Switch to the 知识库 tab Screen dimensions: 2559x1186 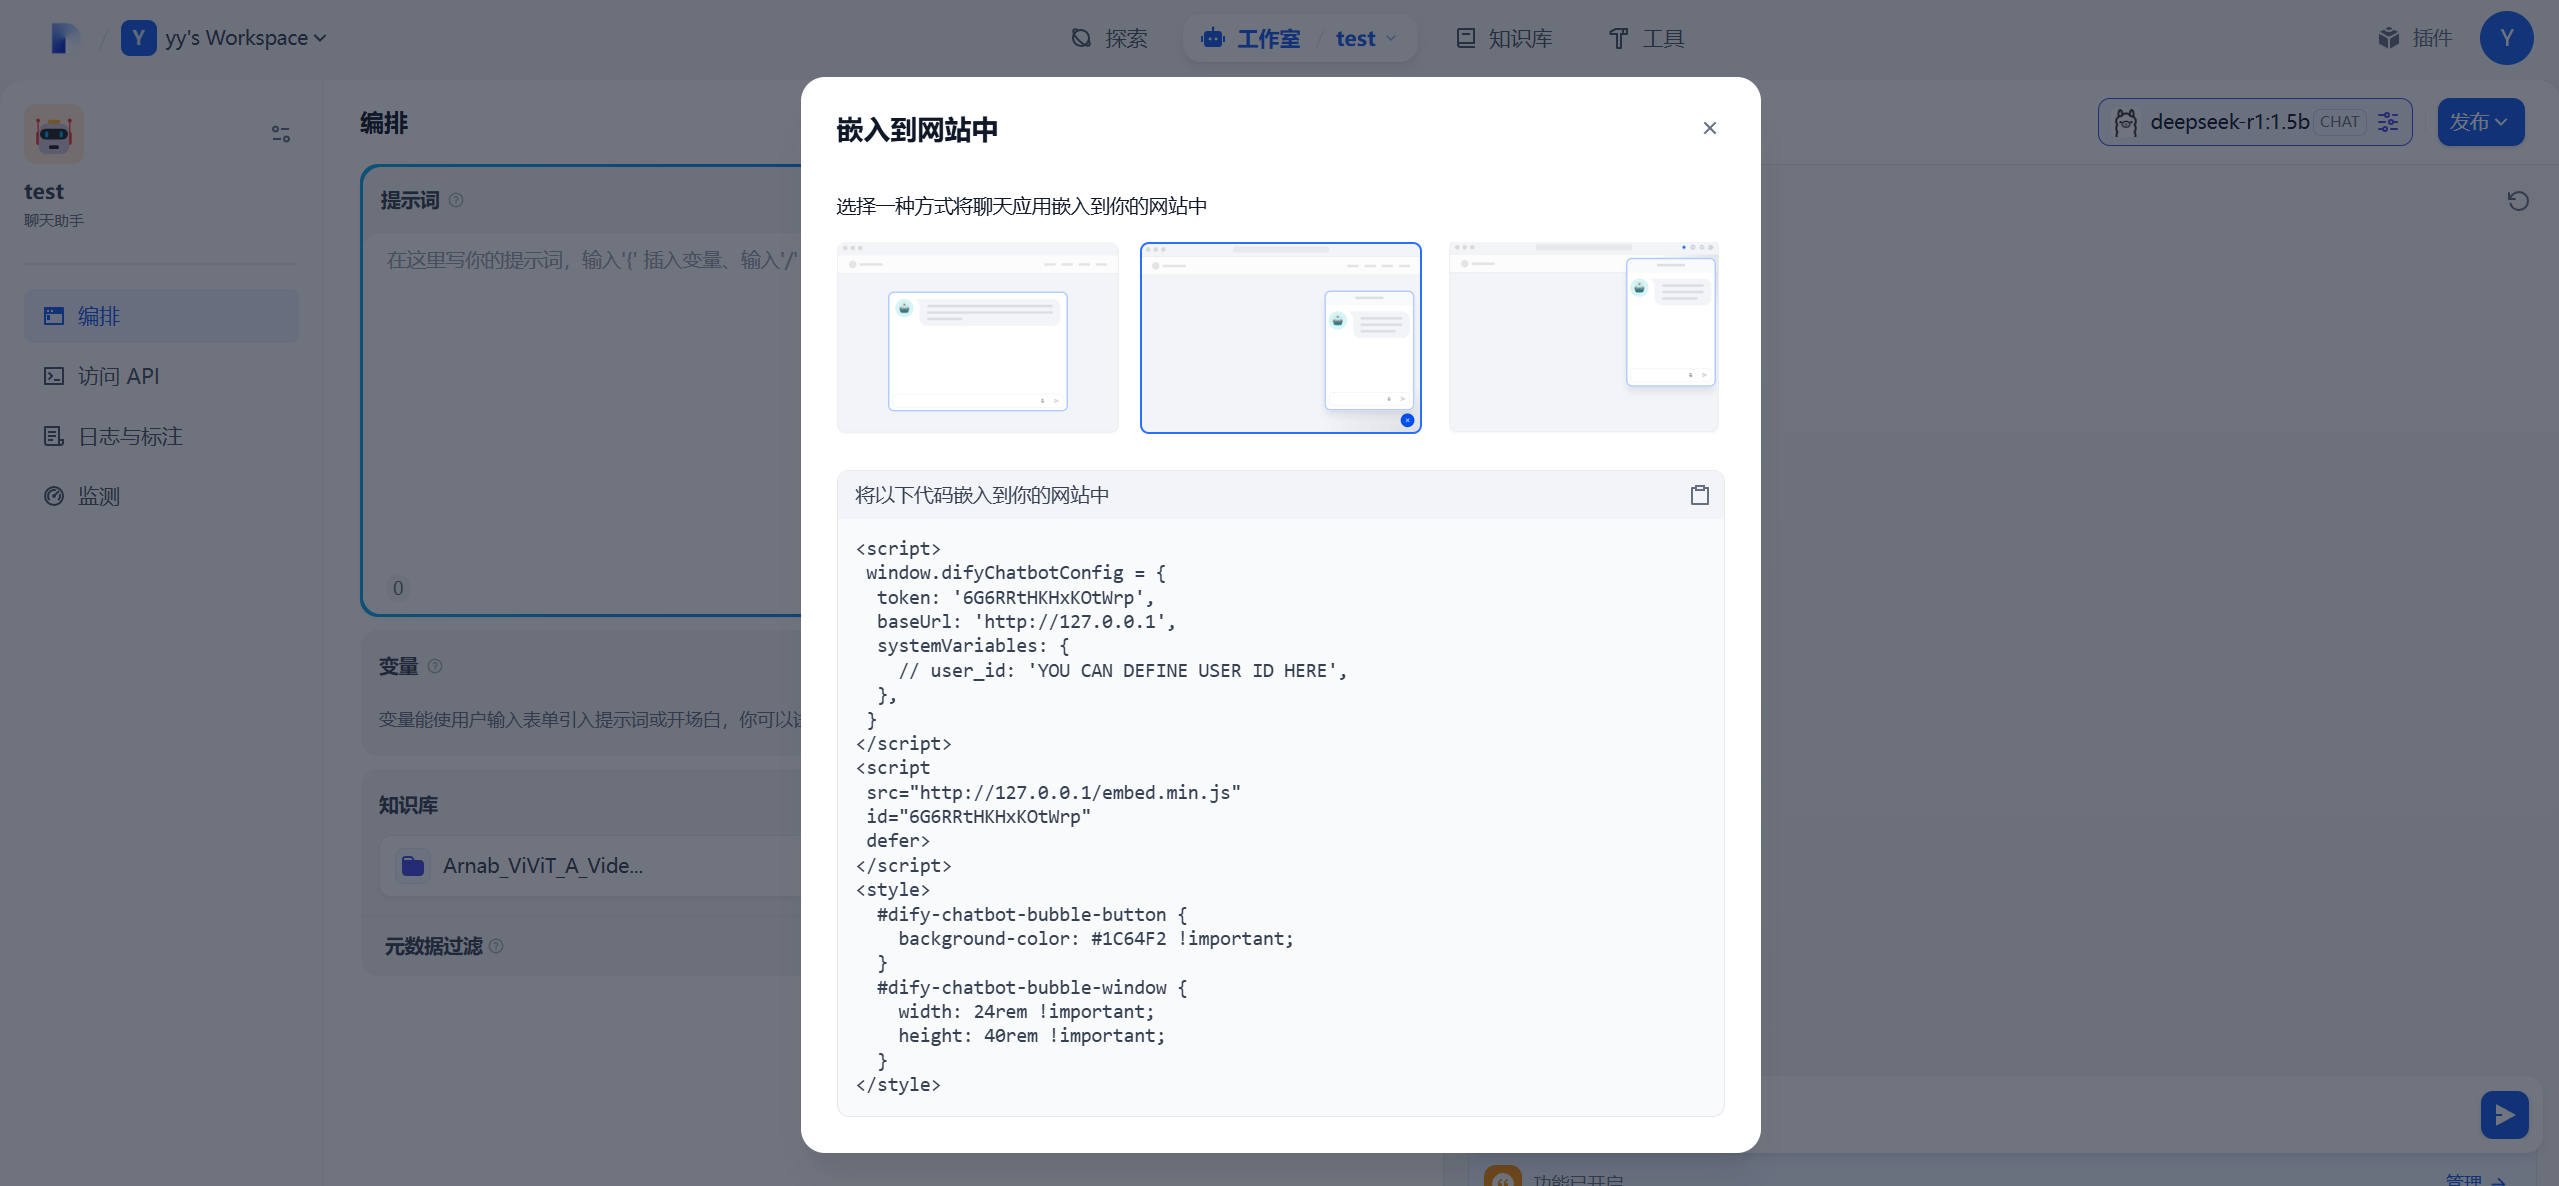click(1503, 38)
